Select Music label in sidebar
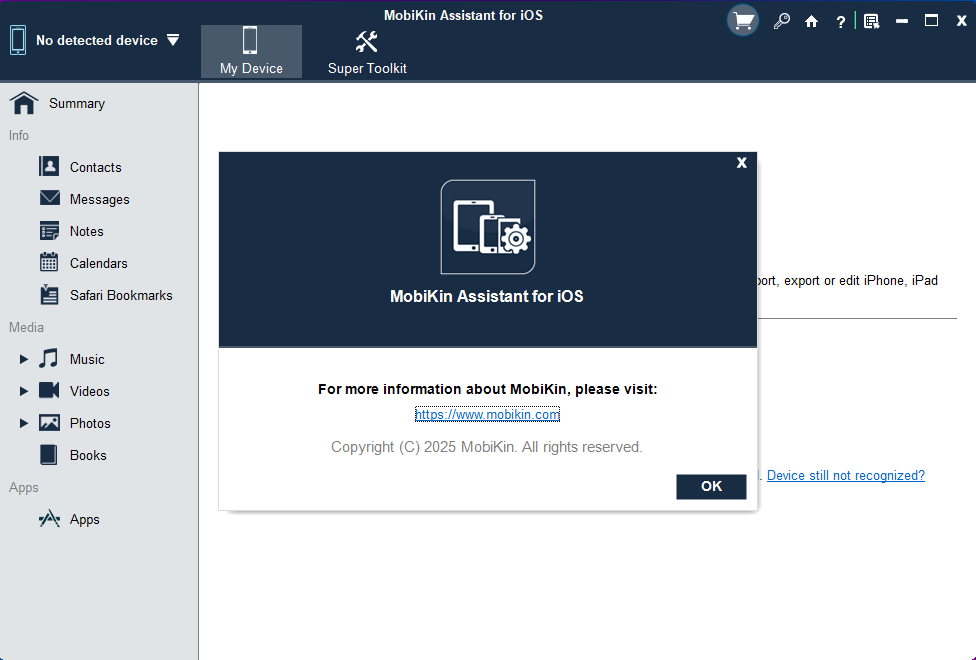The image size is (976, 660). point(87,360)
